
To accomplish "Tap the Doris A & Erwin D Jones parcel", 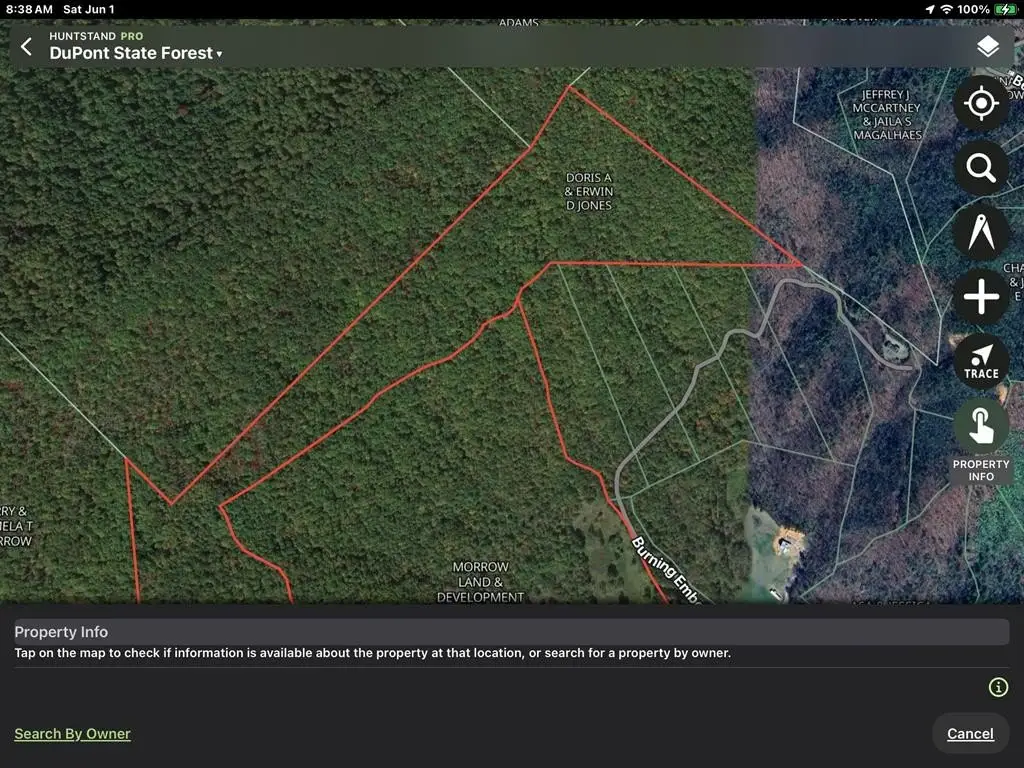I will (x=588, y=192).
